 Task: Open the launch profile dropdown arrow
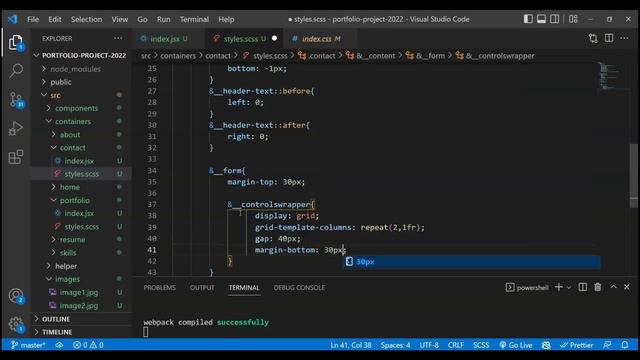(569, 288)
